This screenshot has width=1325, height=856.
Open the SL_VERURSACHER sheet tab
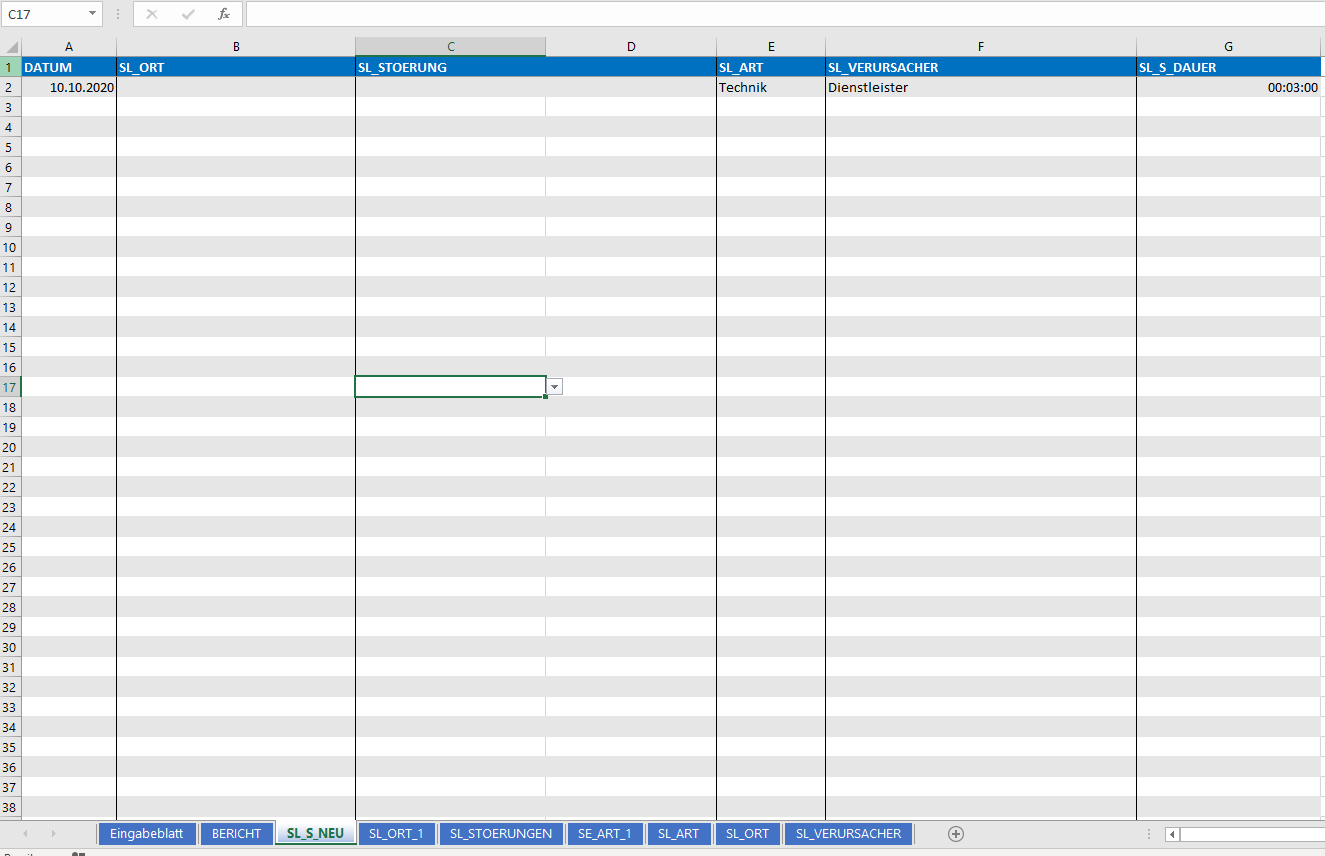coord(848,834)
